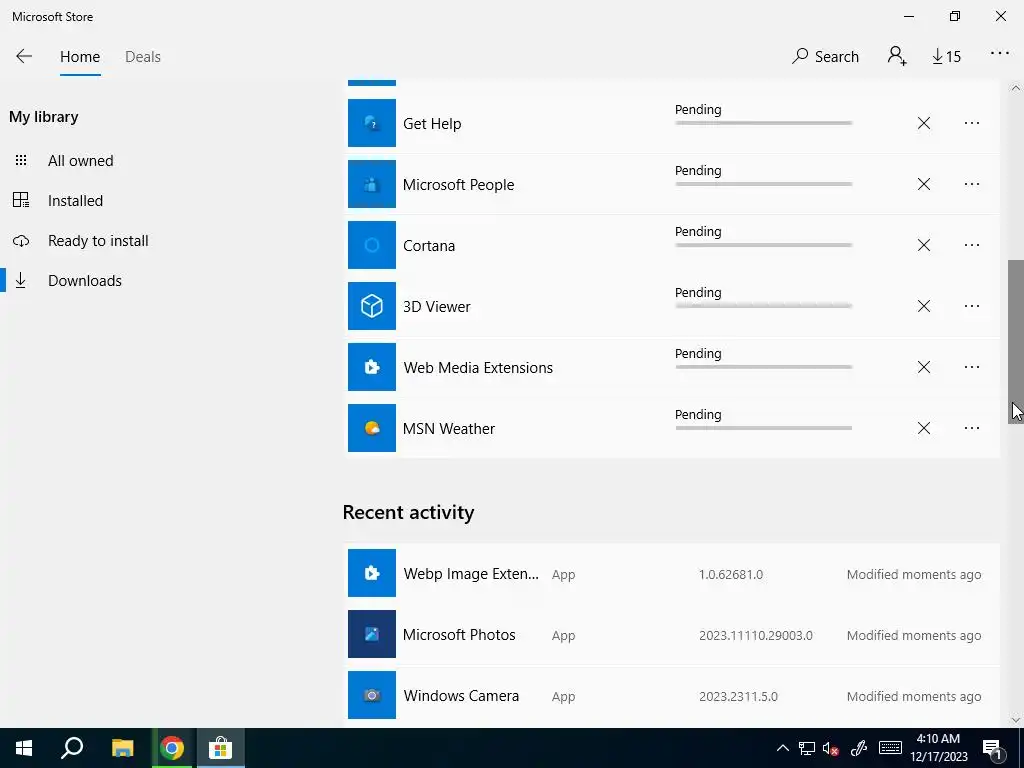Image resolution: width=1024 pixels, height=768 pixels.
Task: Click the Microsoft People app icon
Action: (372, 184)
